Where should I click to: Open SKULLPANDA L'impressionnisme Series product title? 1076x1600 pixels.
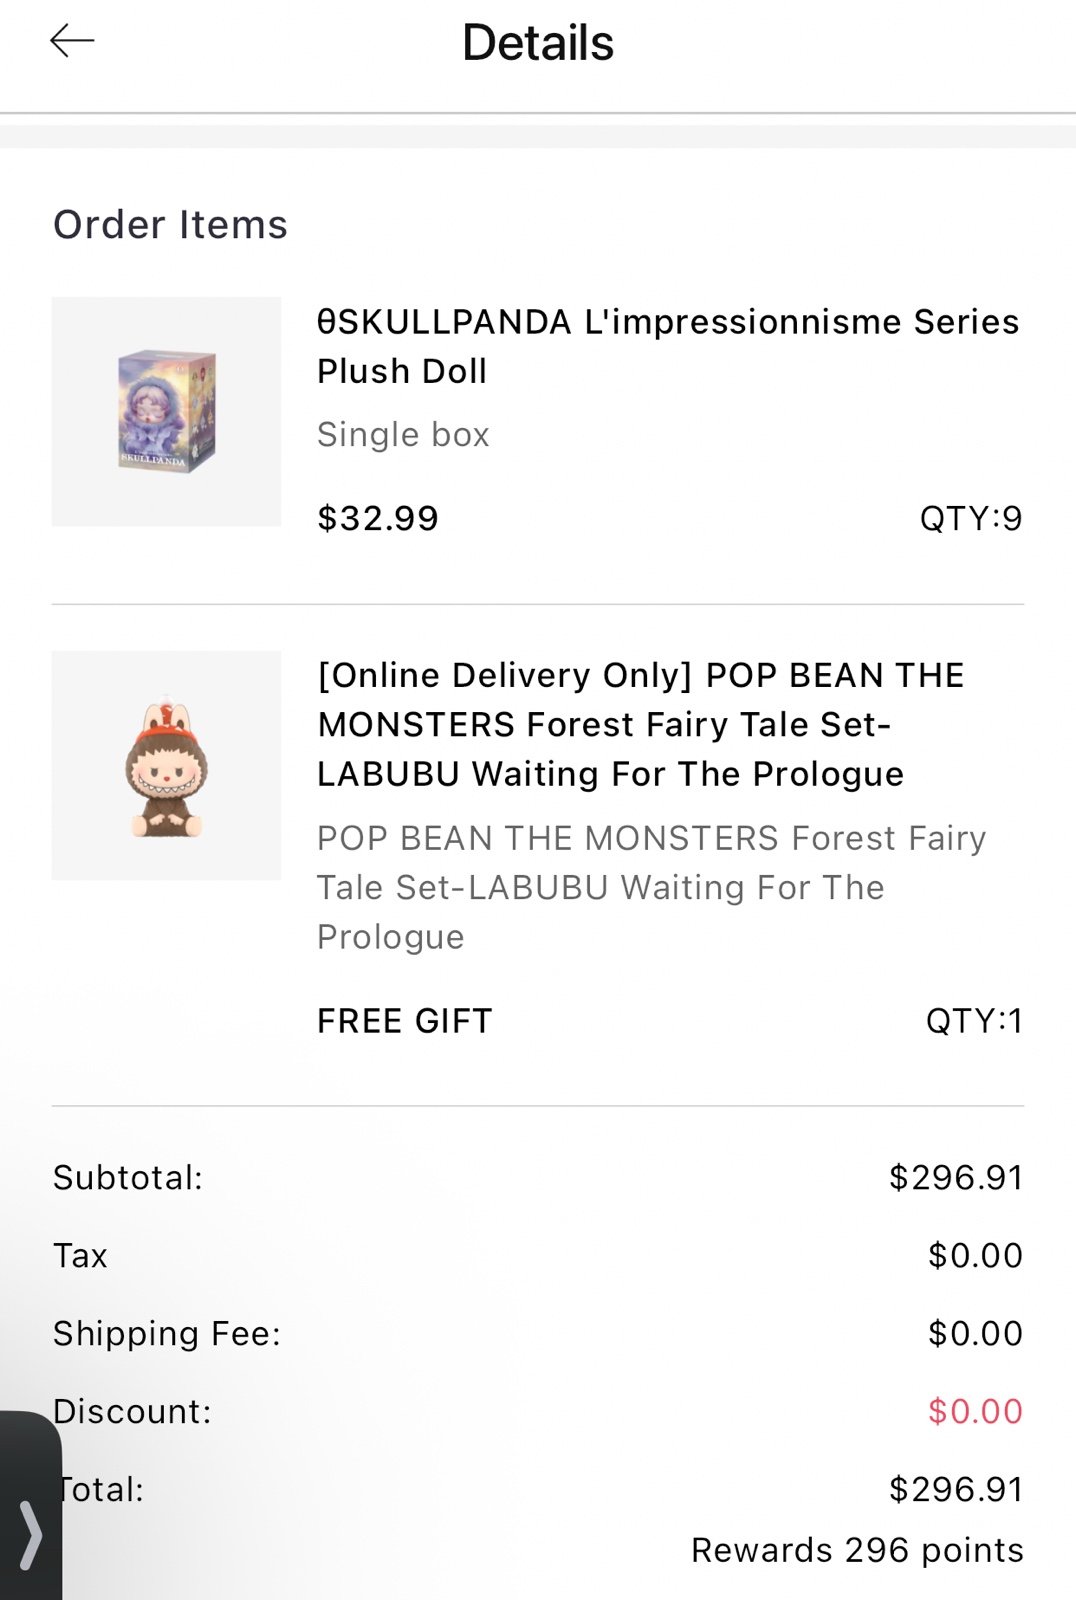click(667, 346)
